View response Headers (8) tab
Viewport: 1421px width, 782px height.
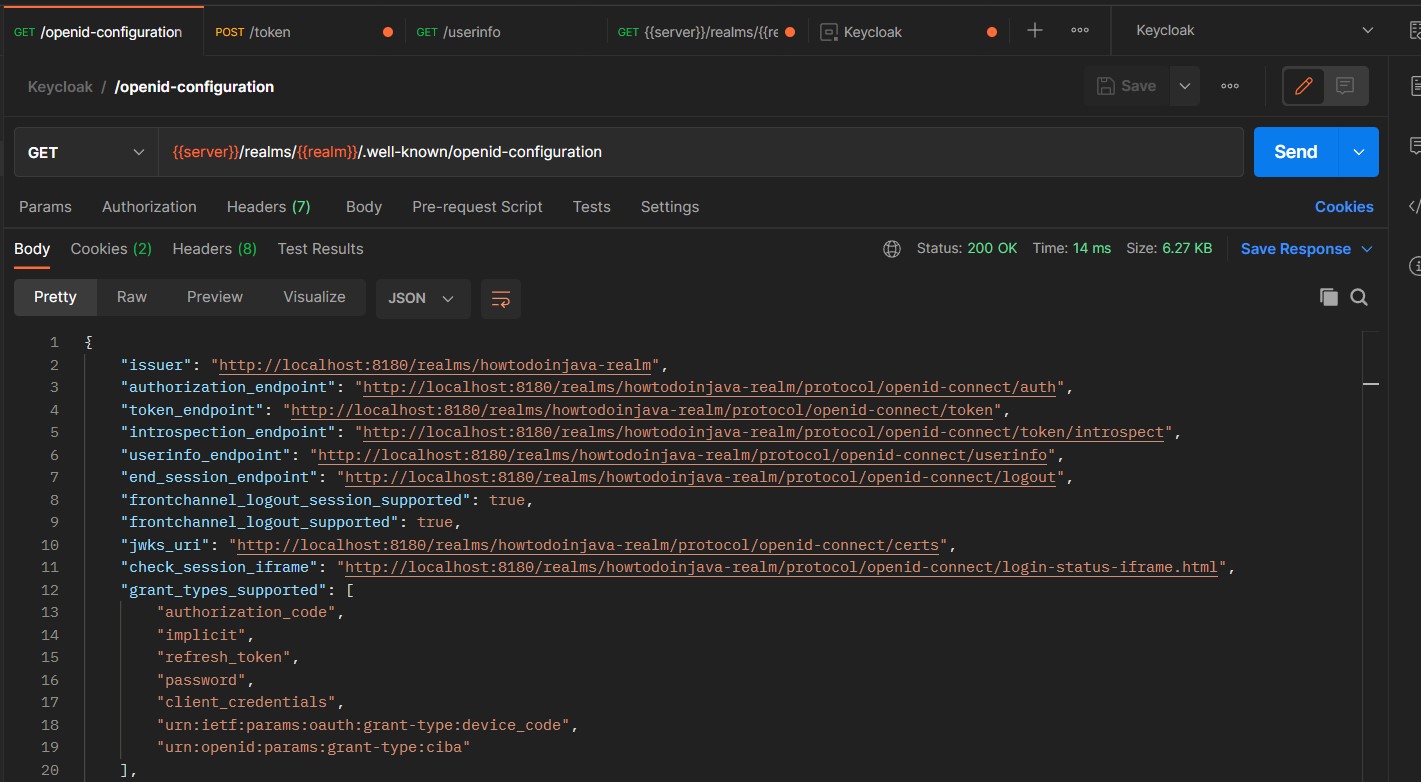pos(214,249)
